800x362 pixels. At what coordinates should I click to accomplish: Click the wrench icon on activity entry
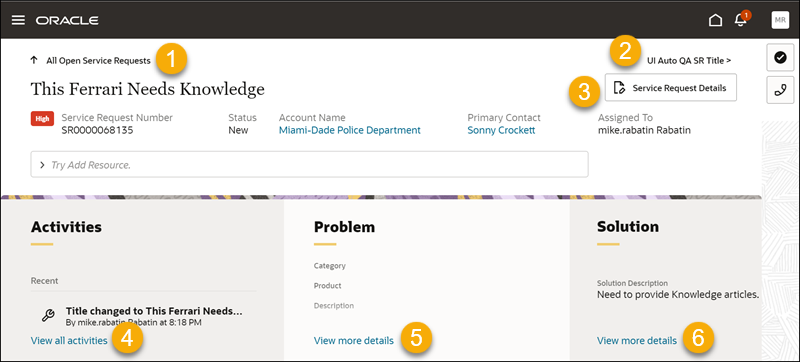coord(48,316)
